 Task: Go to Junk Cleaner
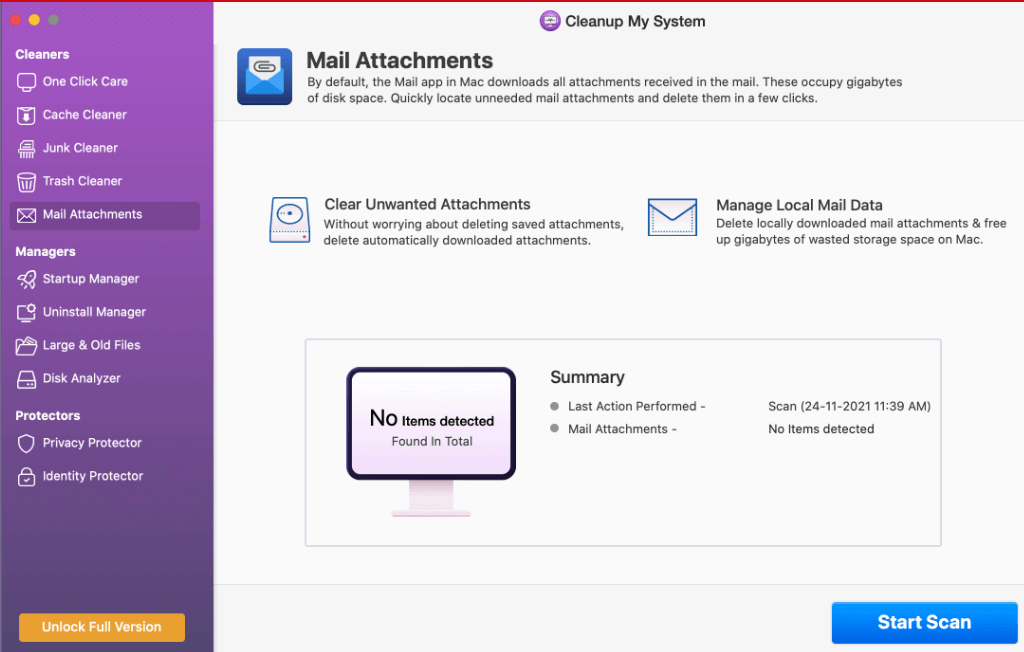pos(80,148)
